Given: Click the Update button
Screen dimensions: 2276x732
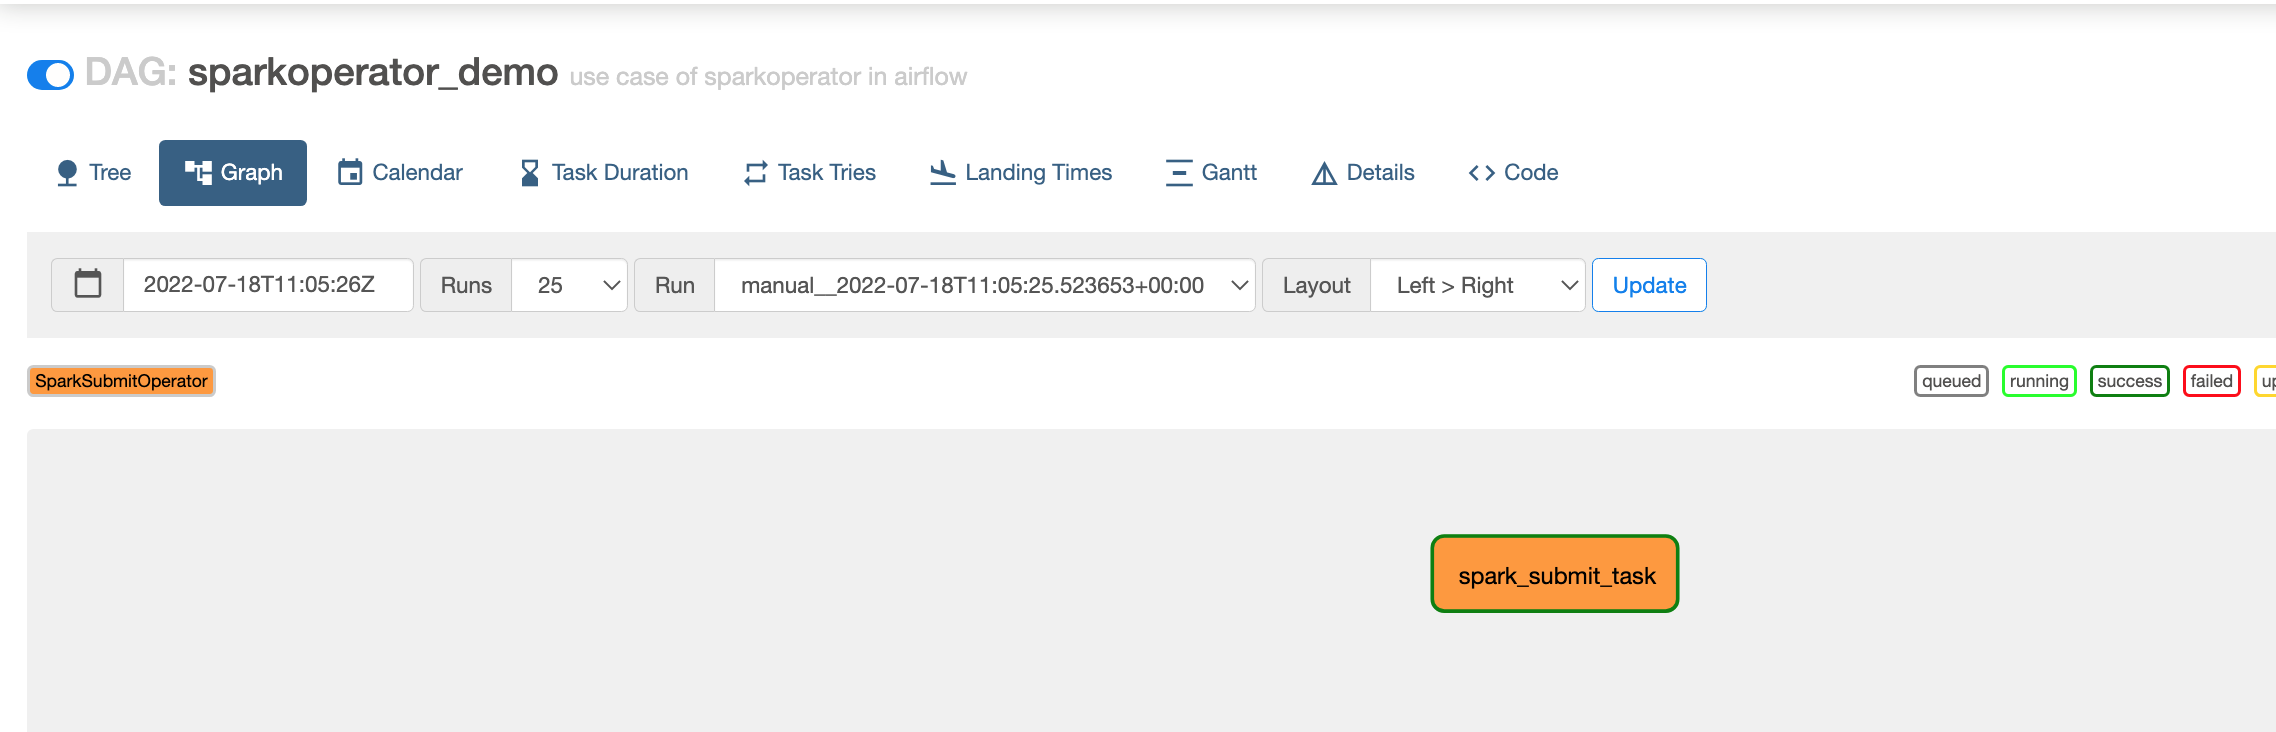Looking at the screenshot, I should [x=1649, y=285].
